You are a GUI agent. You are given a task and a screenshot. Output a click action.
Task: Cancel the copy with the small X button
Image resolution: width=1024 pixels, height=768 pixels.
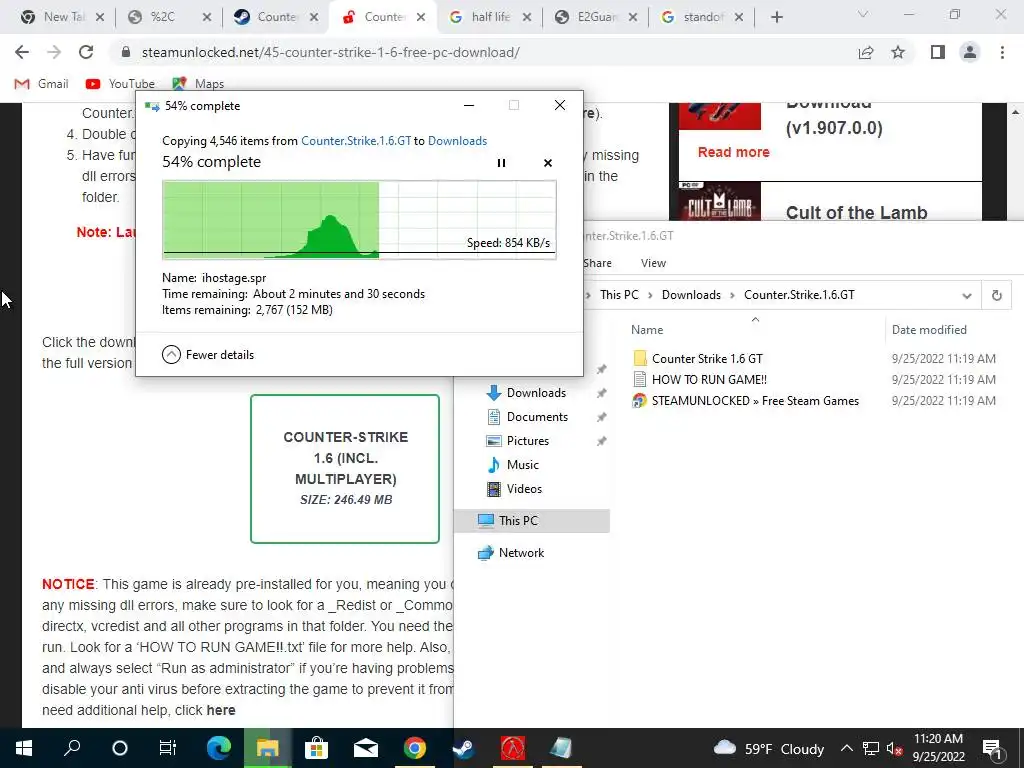click(x=548, y=163)
